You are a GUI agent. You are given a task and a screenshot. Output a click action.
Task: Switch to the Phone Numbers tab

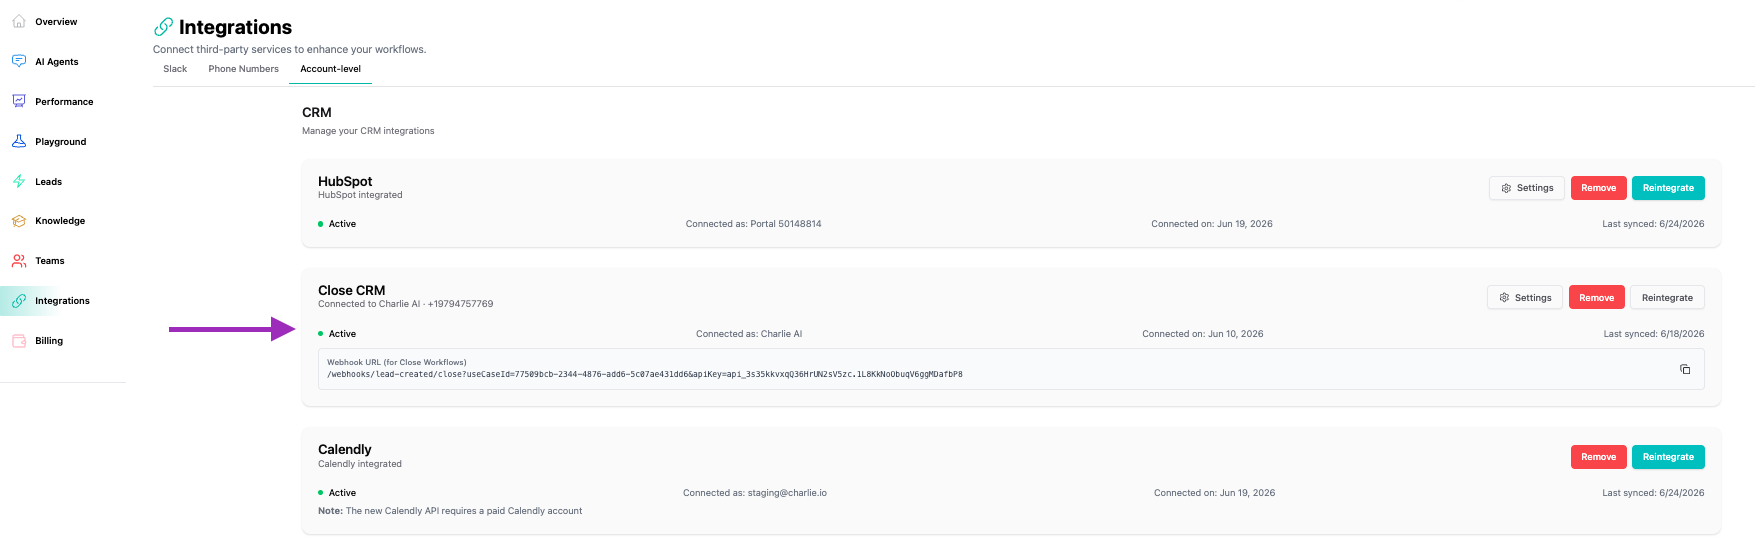pyautogui.click(x=243, y=69)
